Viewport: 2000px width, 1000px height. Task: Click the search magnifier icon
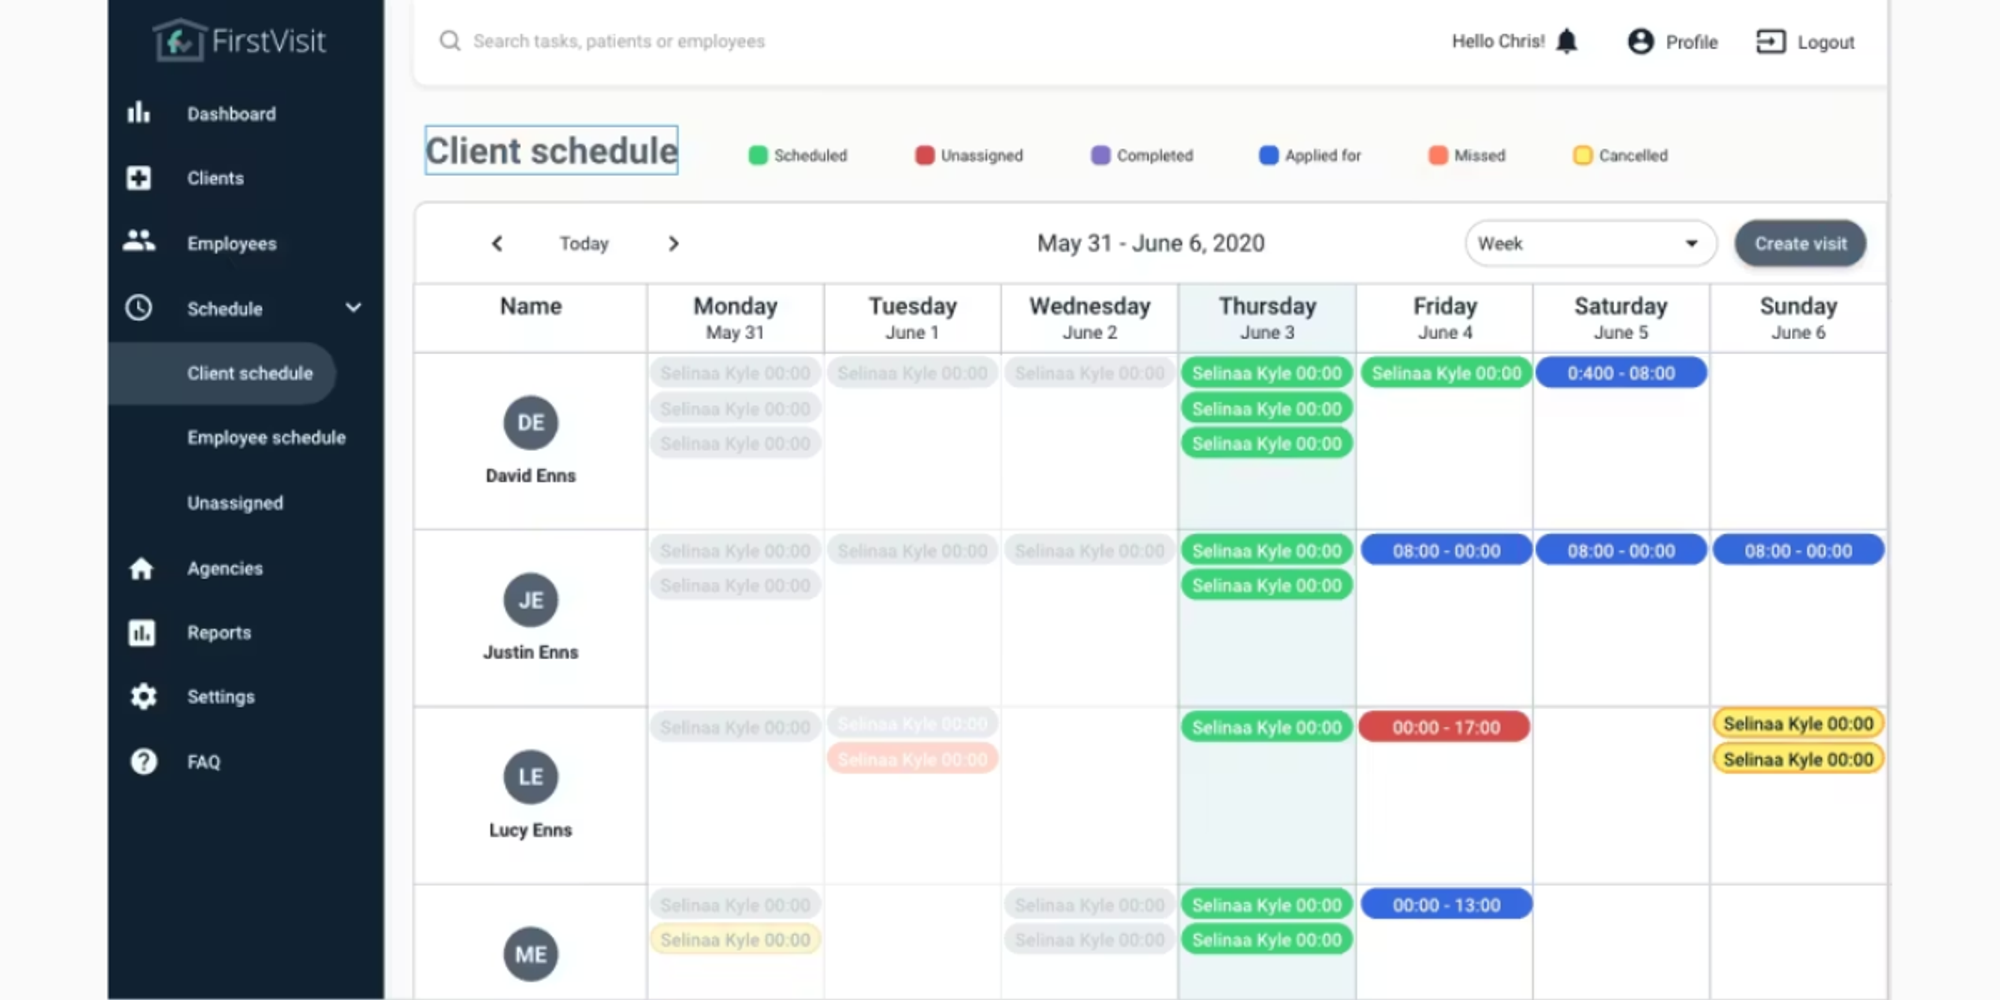(450, 41)
